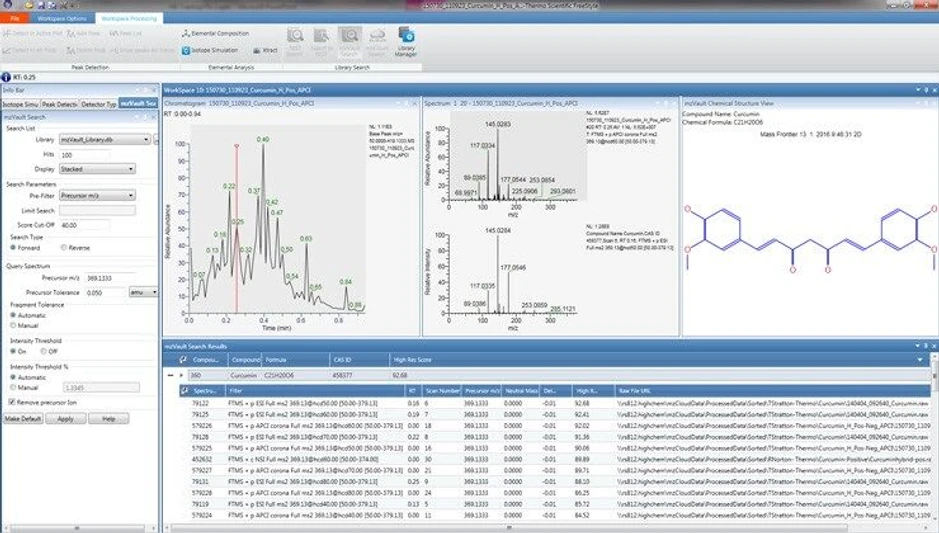Image resolution: width=939 pixels, height=533 pixels.
Task: Click the Help button
Action: coord(108,419)
